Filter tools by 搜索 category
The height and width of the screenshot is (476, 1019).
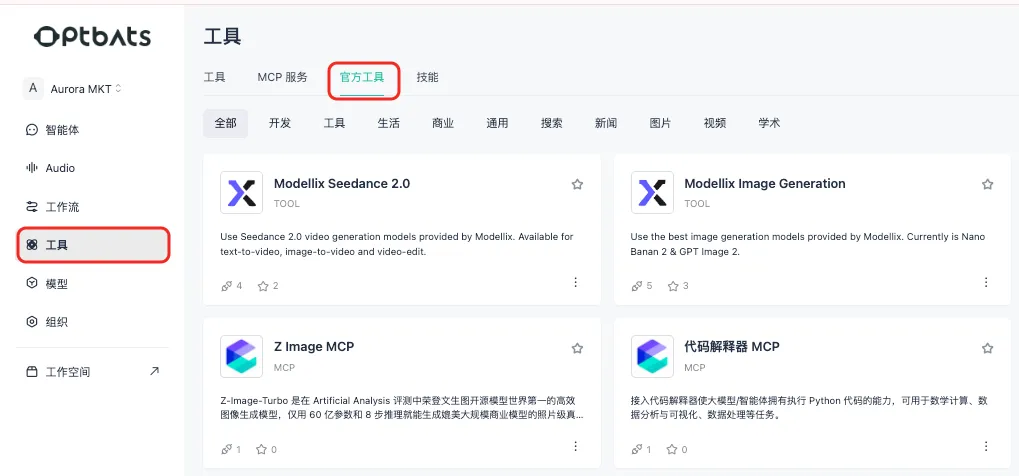pos(552,124)
